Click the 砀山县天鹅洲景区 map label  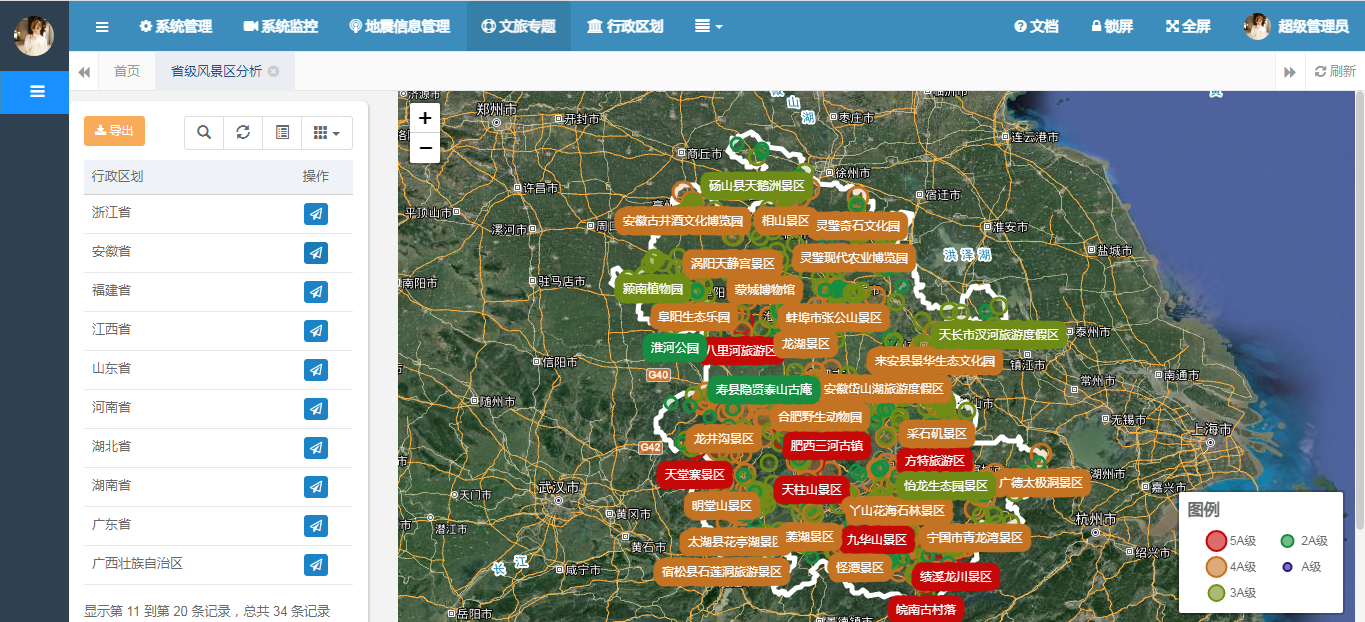757,186
